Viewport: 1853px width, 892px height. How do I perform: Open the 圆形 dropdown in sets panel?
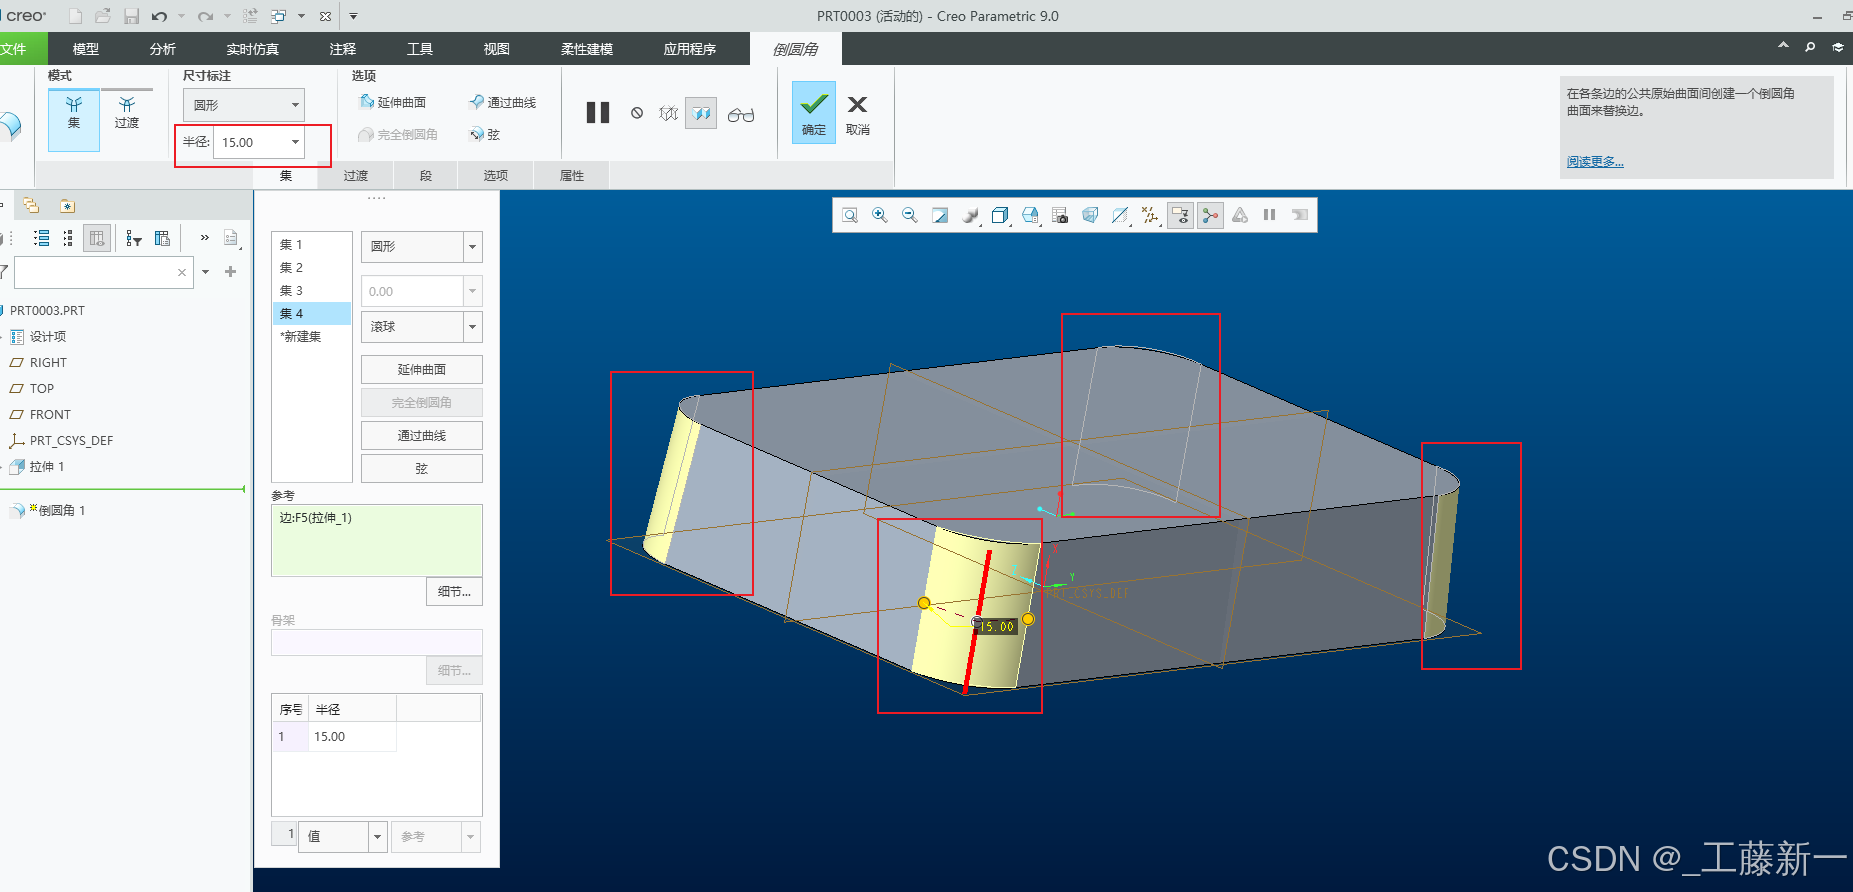pos(422,246)
